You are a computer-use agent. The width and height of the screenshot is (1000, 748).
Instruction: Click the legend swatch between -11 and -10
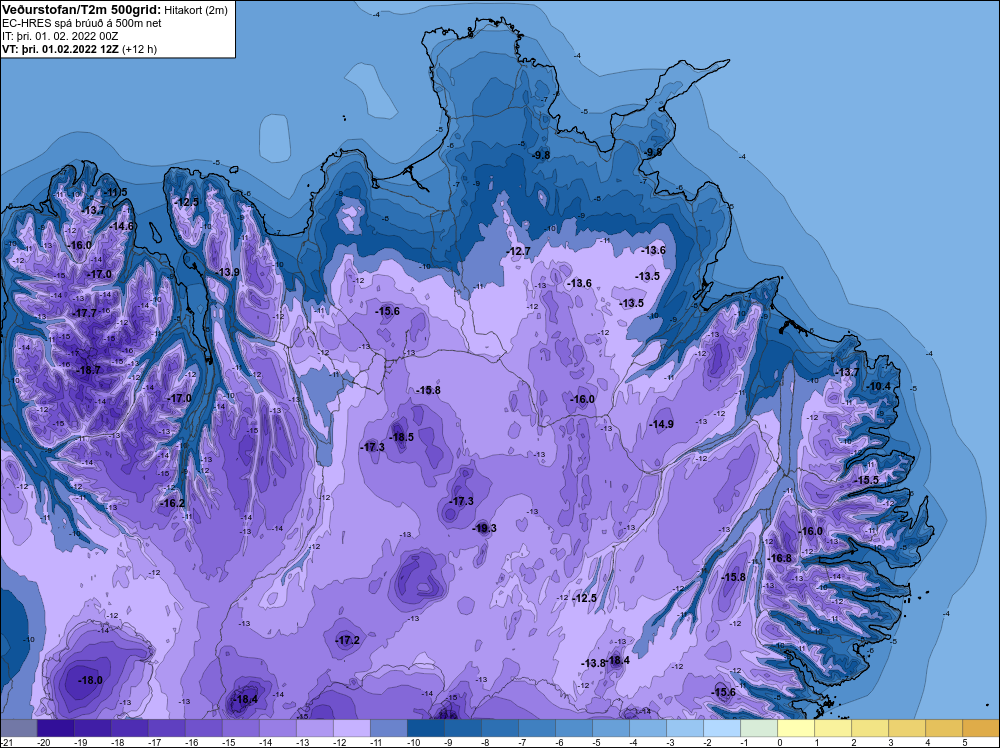[388, 728]
